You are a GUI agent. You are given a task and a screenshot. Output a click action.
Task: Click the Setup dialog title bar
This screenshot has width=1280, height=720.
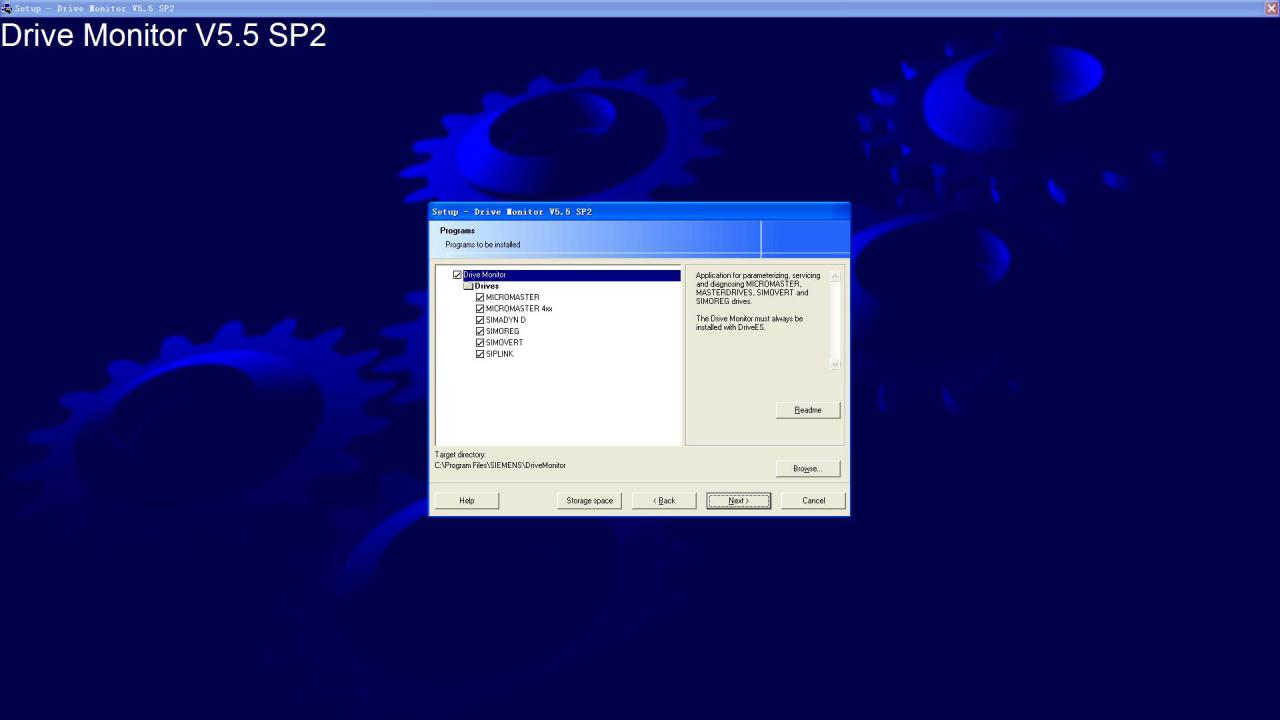pyautogui.click(x=640, y=211)
